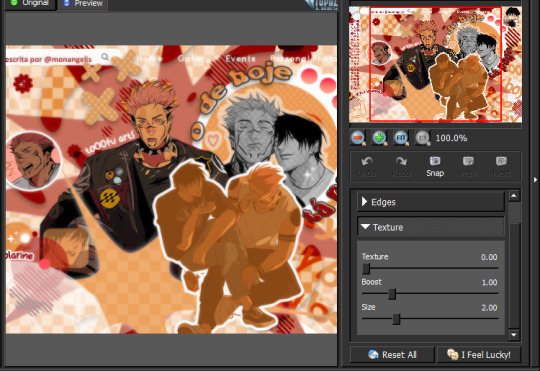Expand the Edges section
This screenshot has height=371, width=540.
(430, 202)
